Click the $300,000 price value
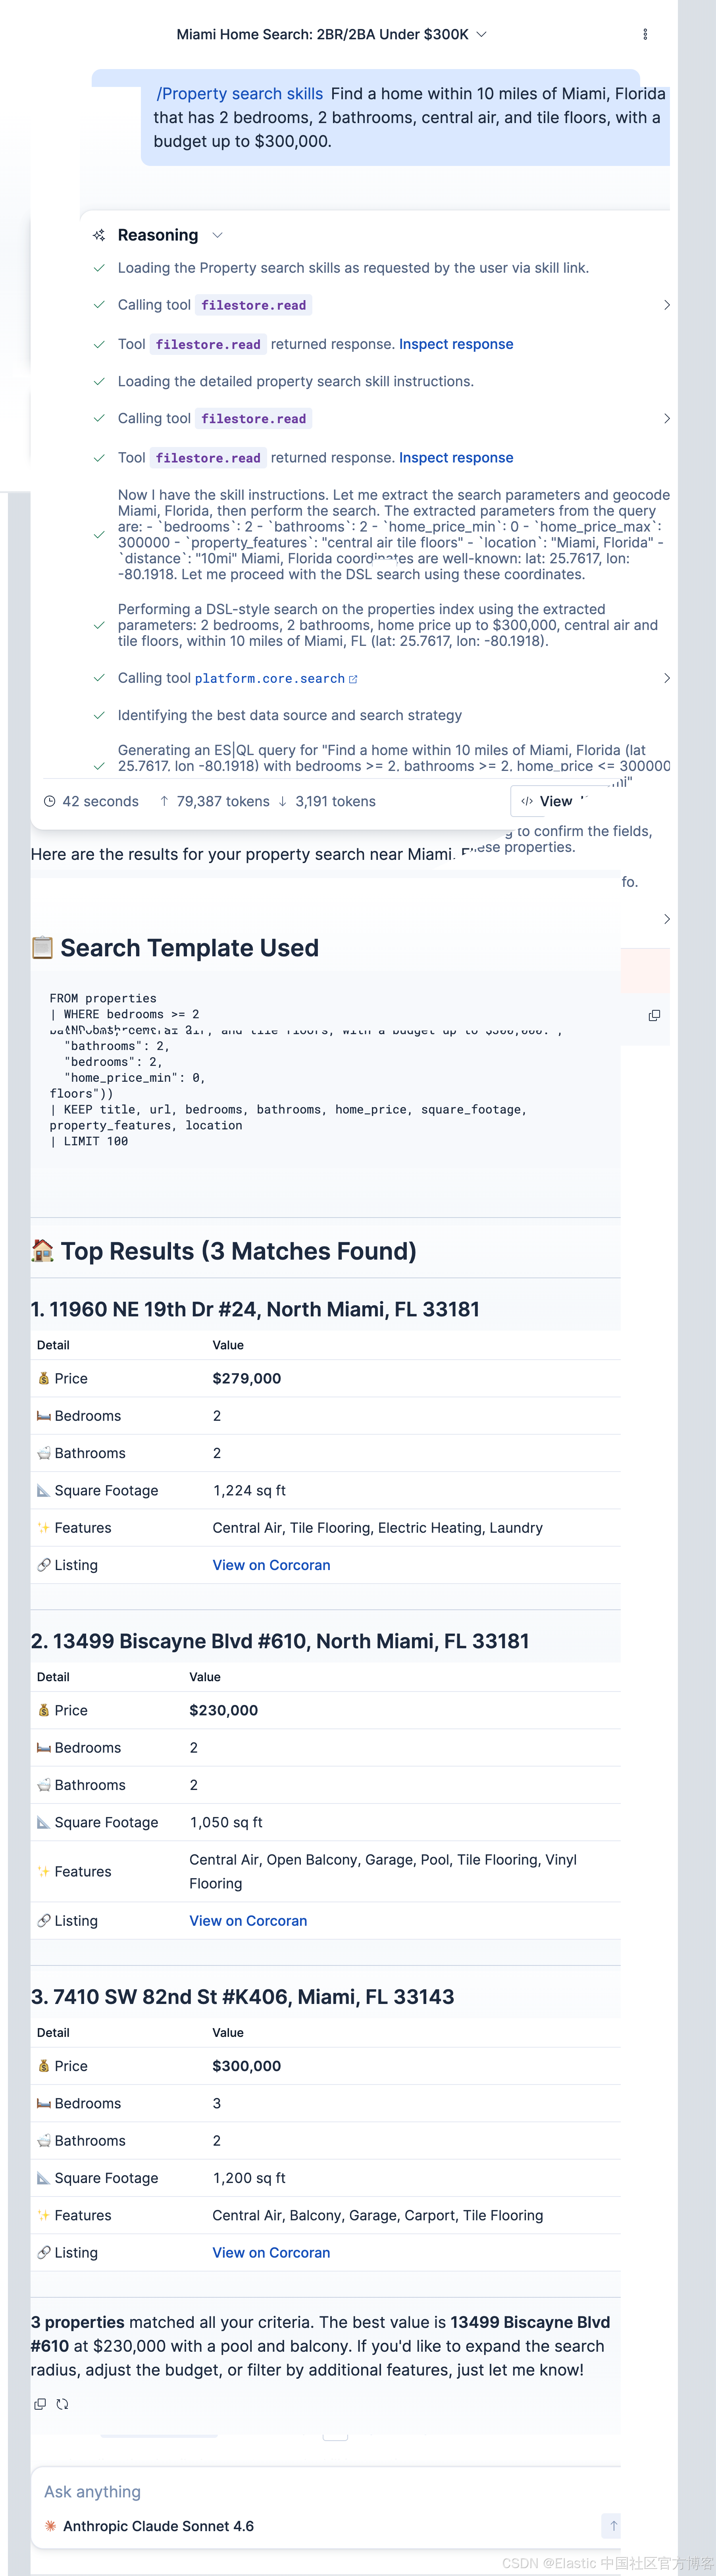Image resolution: width=716 pixels, height=2576 pixels. 247,2066
